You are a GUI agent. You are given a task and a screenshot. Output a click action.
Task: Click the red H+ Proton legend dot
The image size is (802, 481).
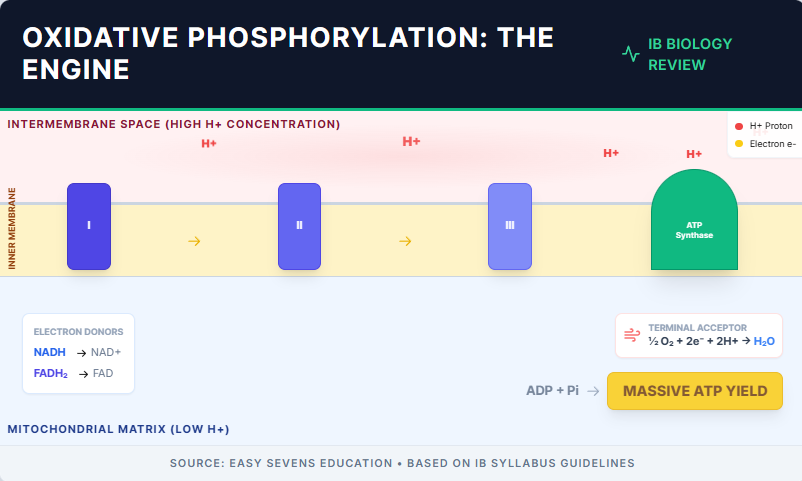tap(739, 126)
